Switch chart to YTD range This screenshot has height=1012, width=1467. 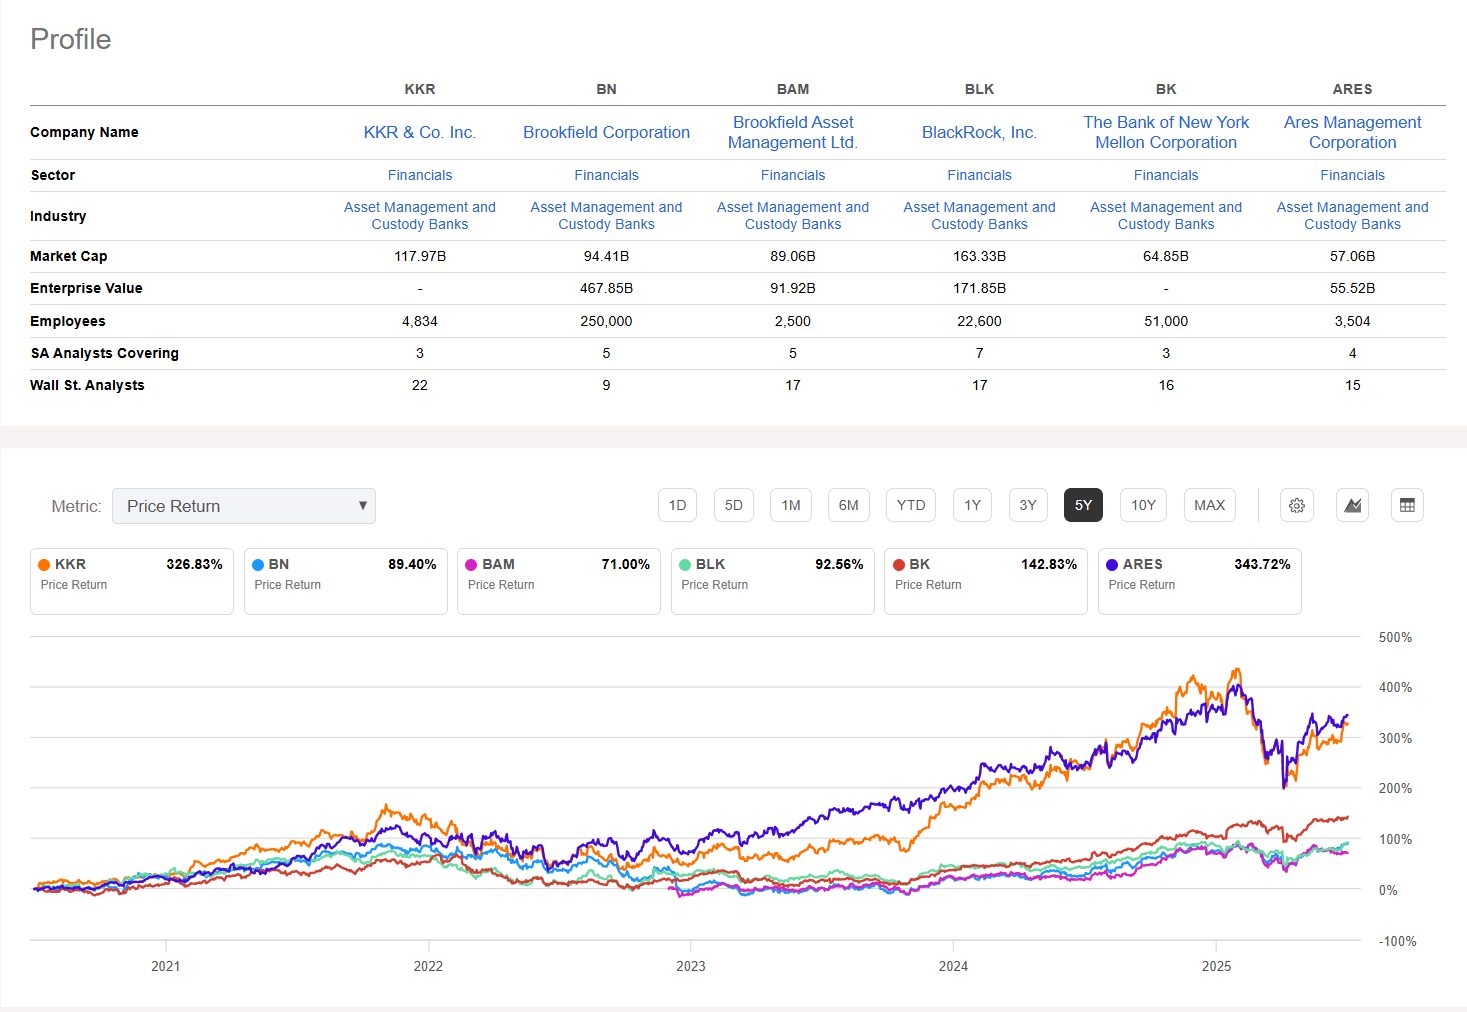point(911,505)
